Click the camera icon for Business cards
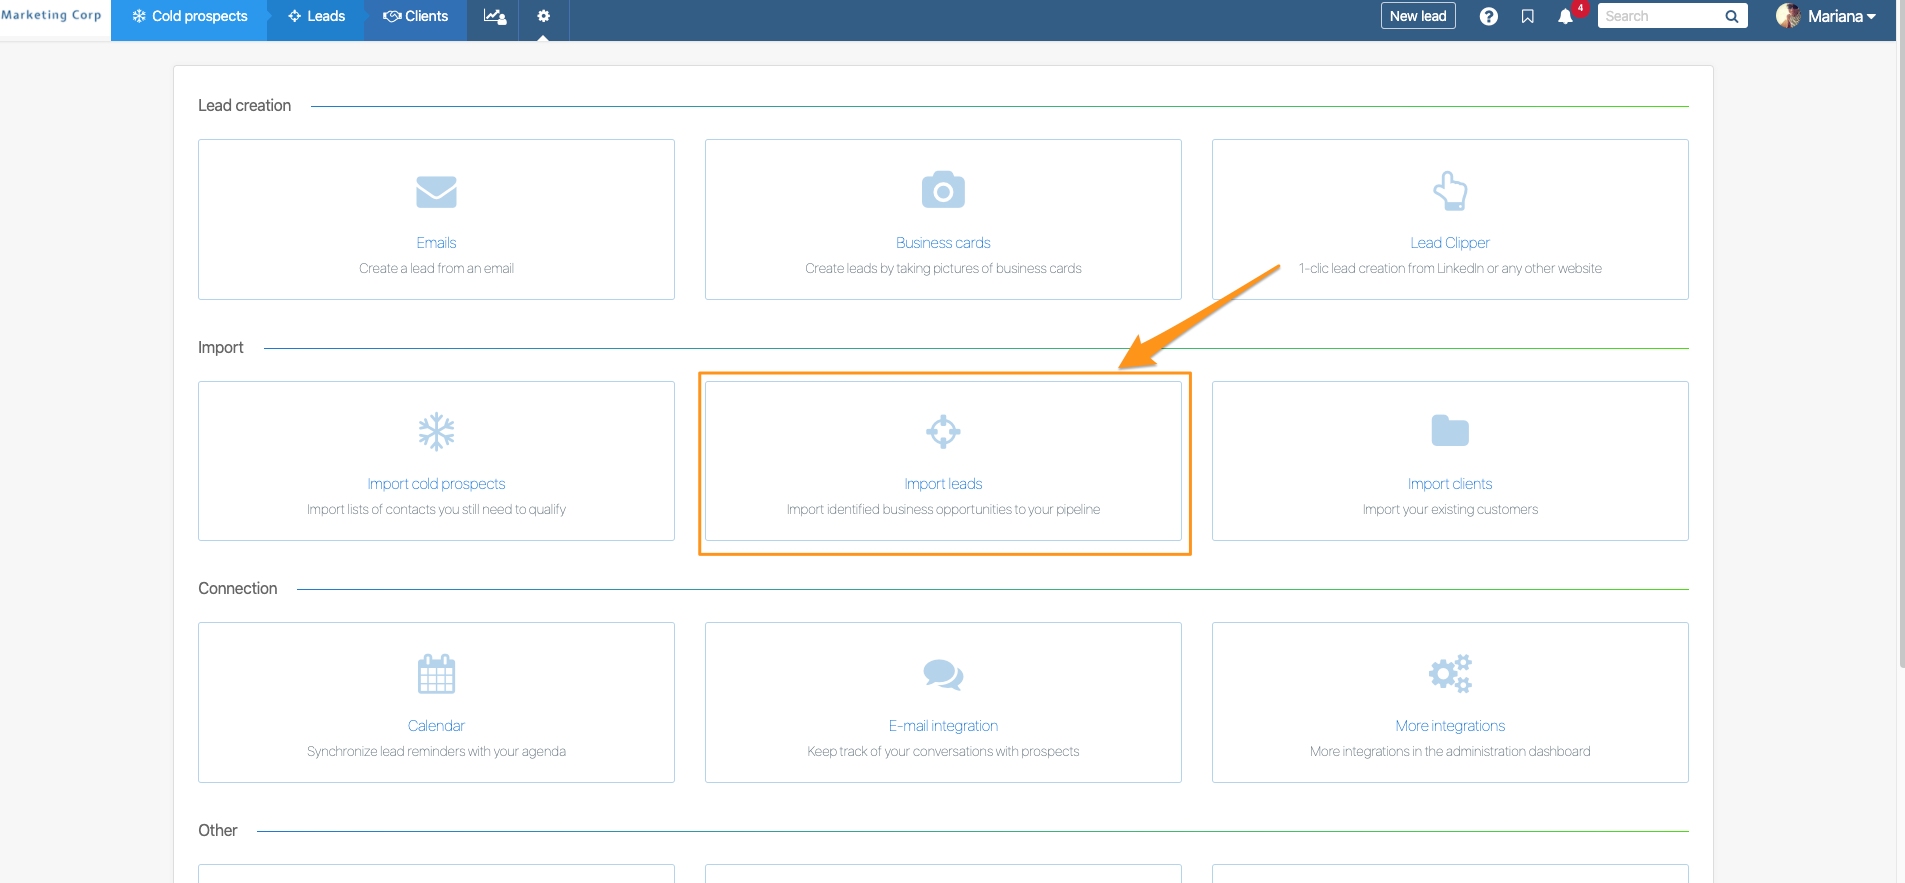Image resolution: width=1905 pixels, height=883 pixels. [x=943, y=190]
